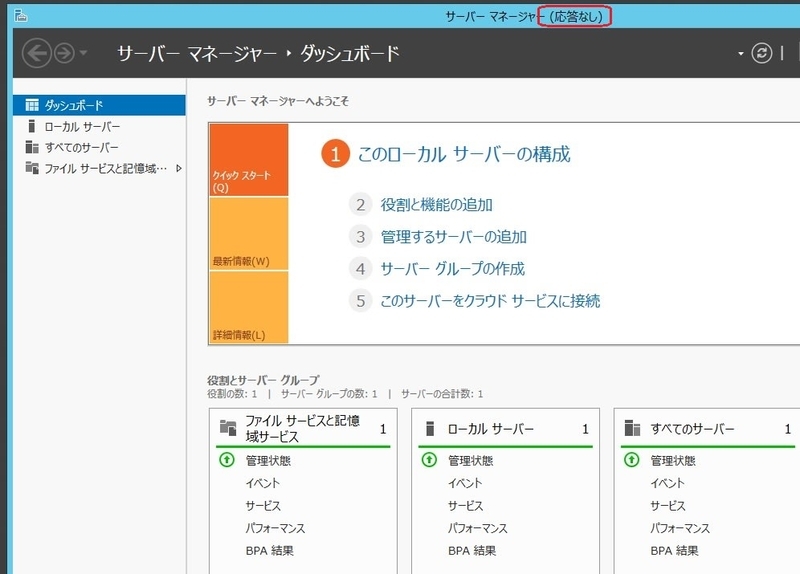800x574 pixels.
Task: Click the back navigation arrow
Action: 37,53
